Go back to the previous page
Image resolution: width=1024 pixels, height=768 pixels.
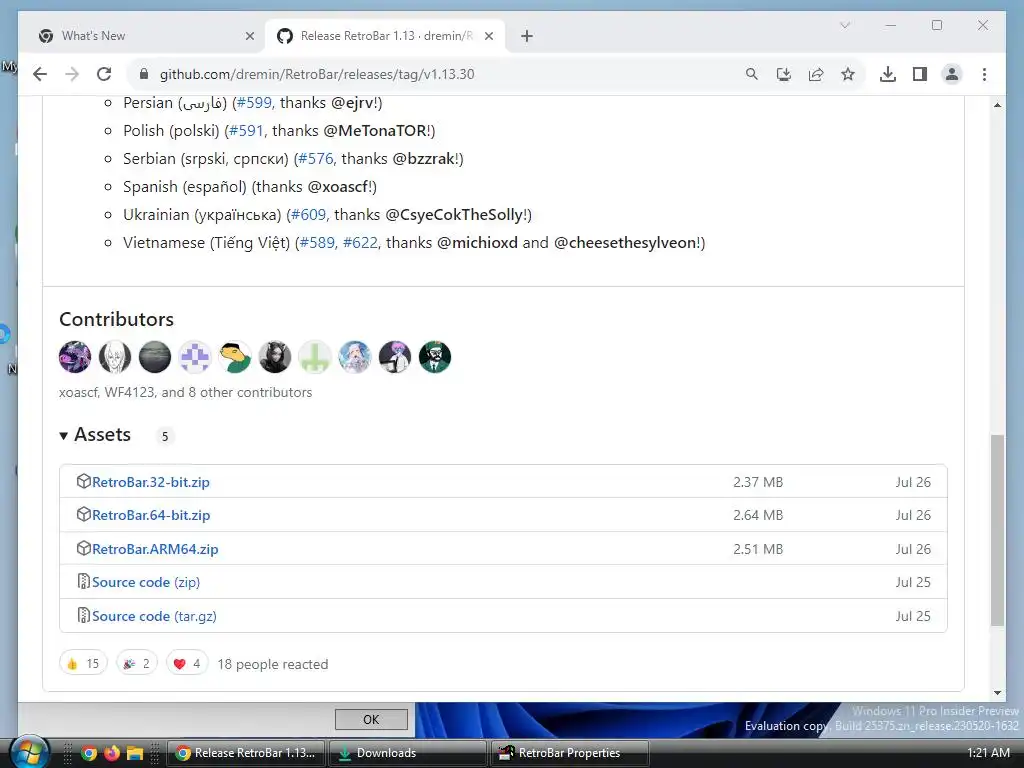coord(40,74)
